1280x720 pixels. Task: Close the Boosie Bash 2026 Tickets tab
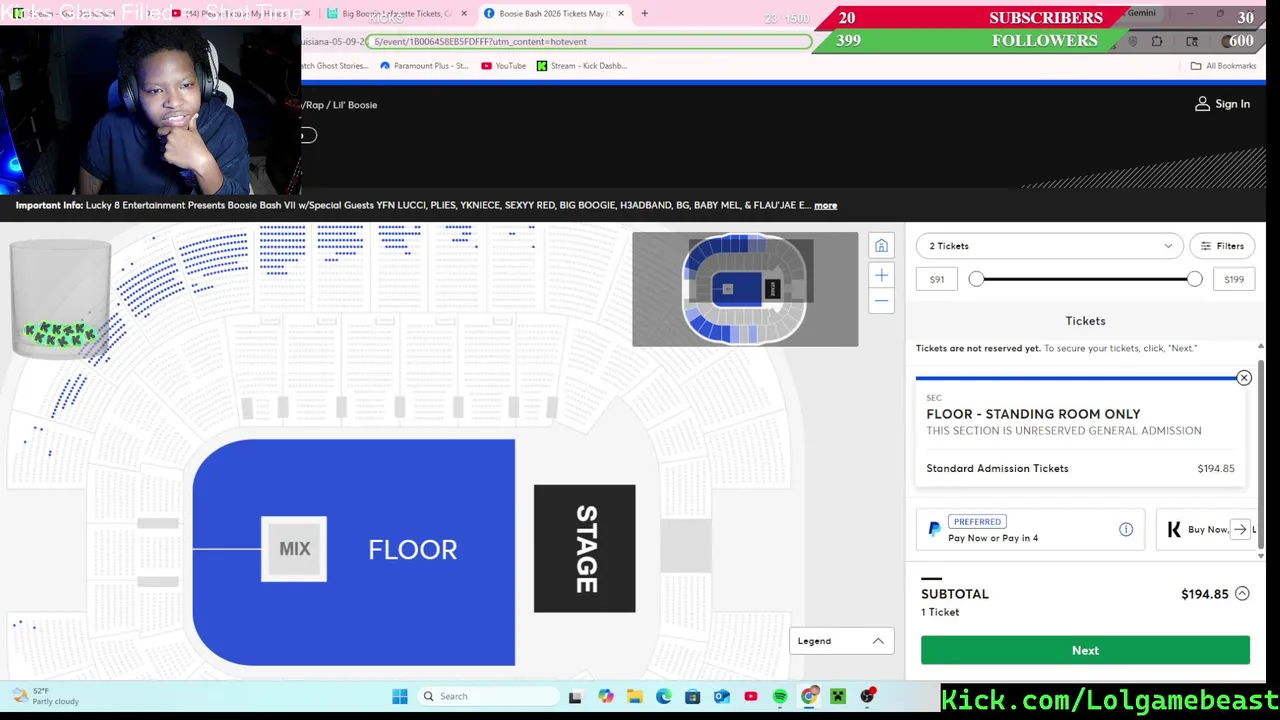click(x=621, y=13)
